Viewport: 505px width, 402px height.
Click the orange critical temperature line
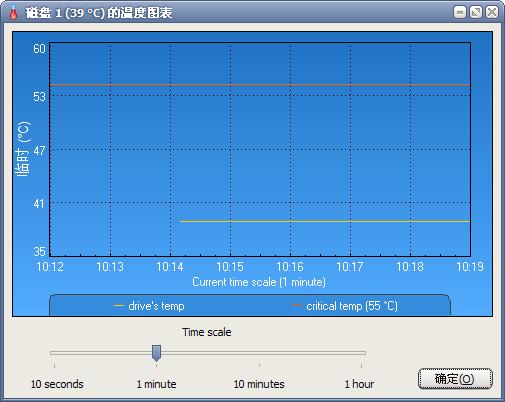pyautogui.click(x=260, y=85)
